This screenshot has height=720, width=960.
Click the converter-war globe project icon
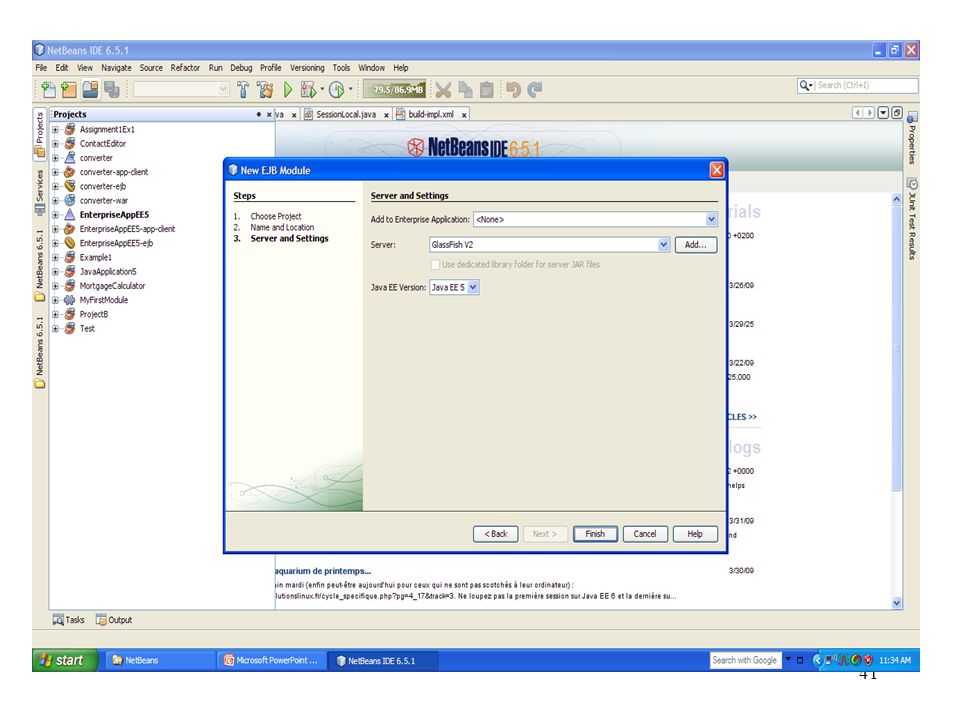(x=70, y=200)
